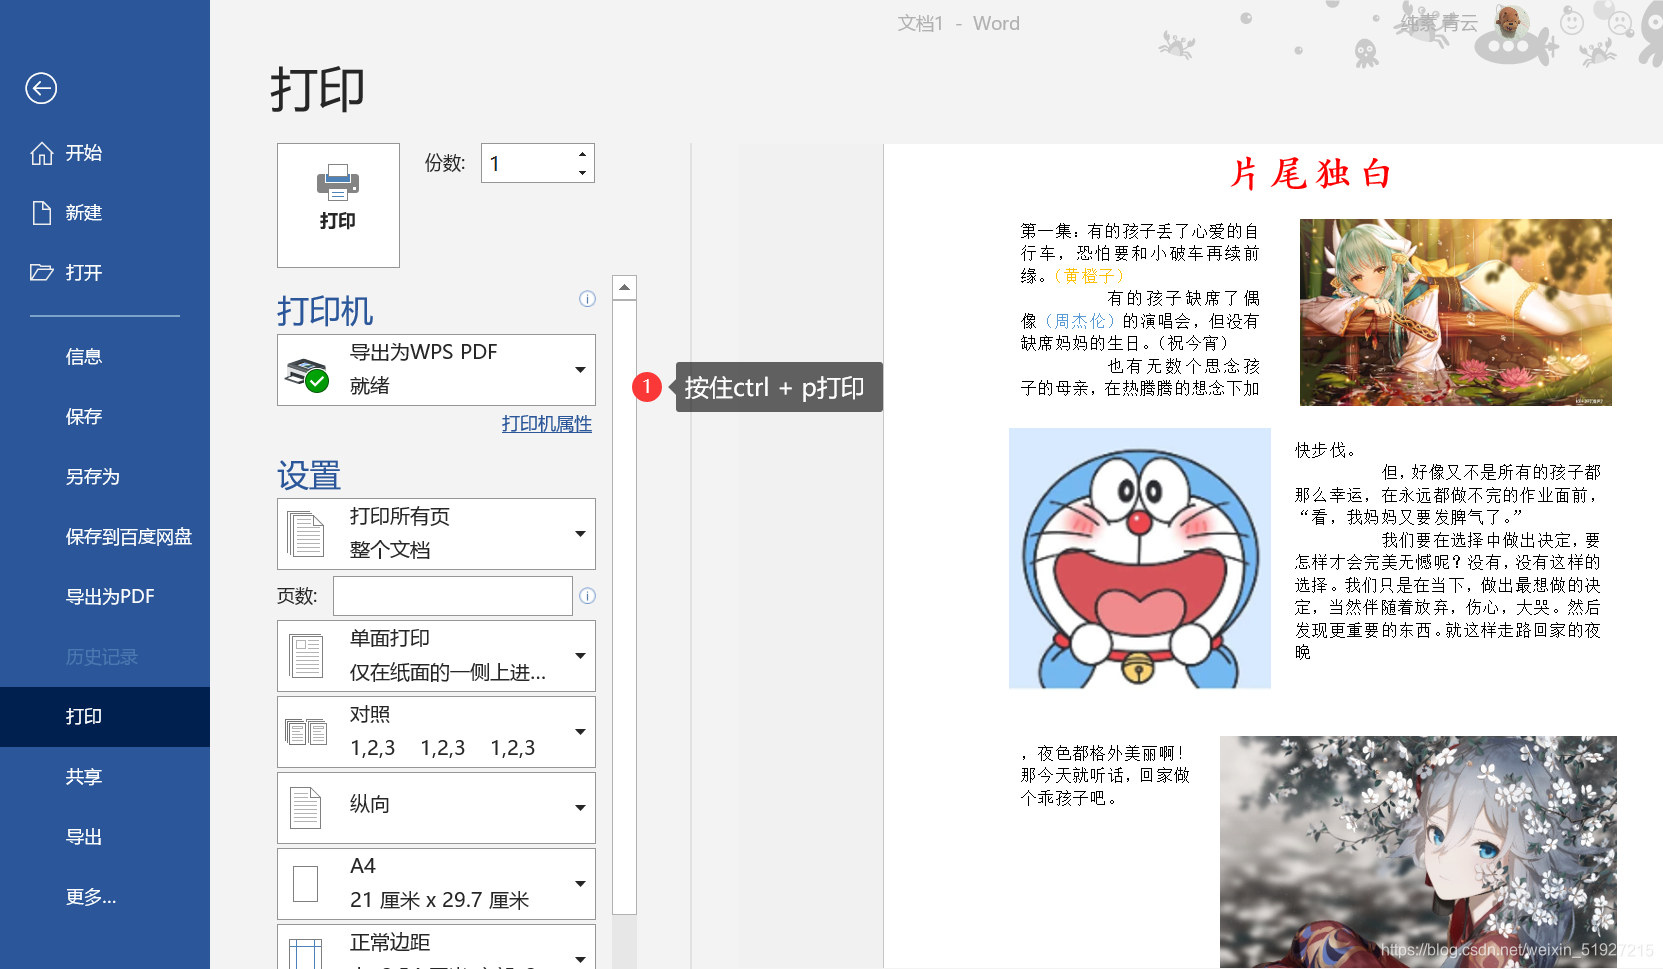This screenshot has height=969, width=1663.
Task: Open the A4 paper size dropdown
Action: click(x=436, y=884)
